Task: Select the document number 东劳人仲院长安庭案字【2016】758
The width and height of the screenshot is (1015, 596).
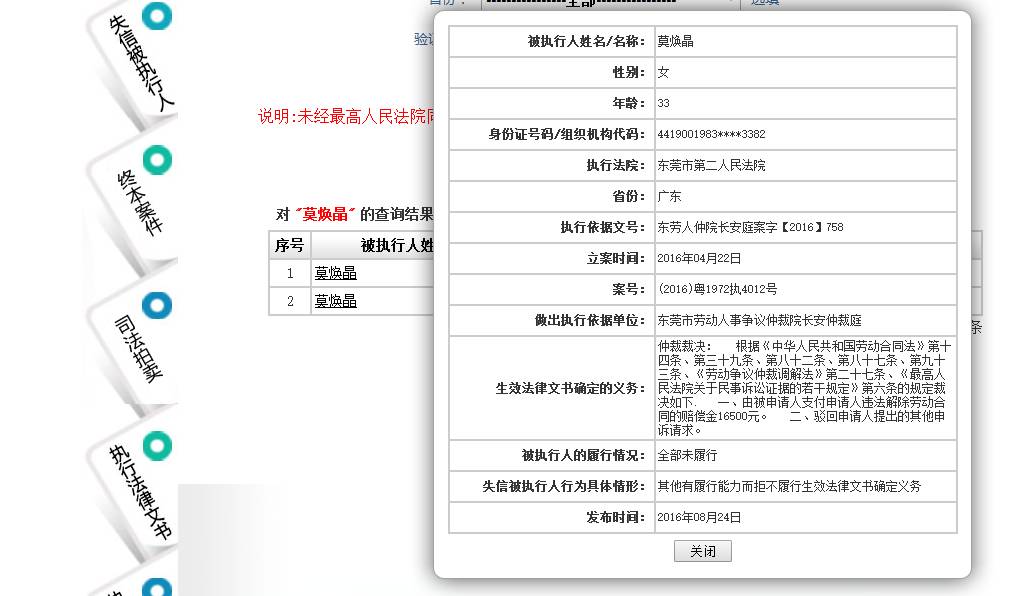Action: pyautogui.click(x=750, y=227)
